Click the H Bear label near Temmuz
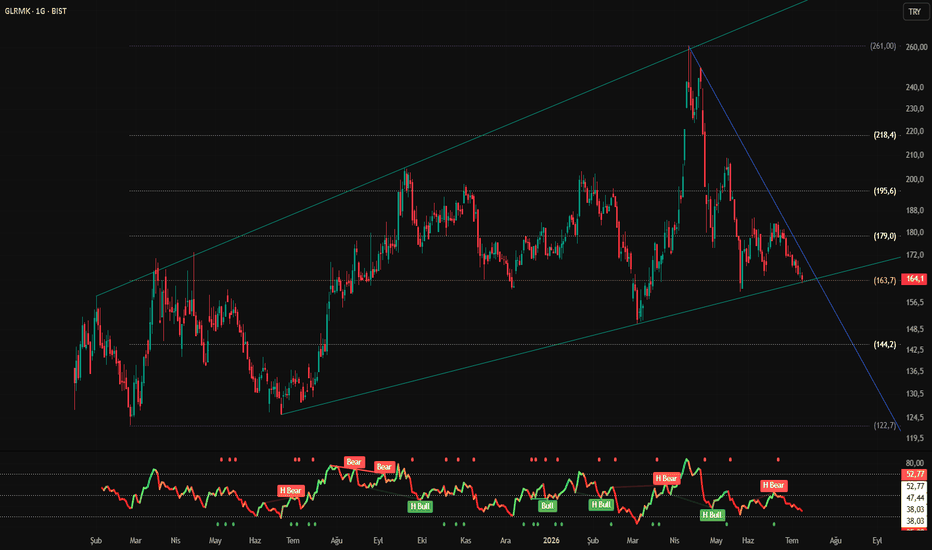Image resolution: width=932 pixels, height=550 pixels. [x=773, y=485]
